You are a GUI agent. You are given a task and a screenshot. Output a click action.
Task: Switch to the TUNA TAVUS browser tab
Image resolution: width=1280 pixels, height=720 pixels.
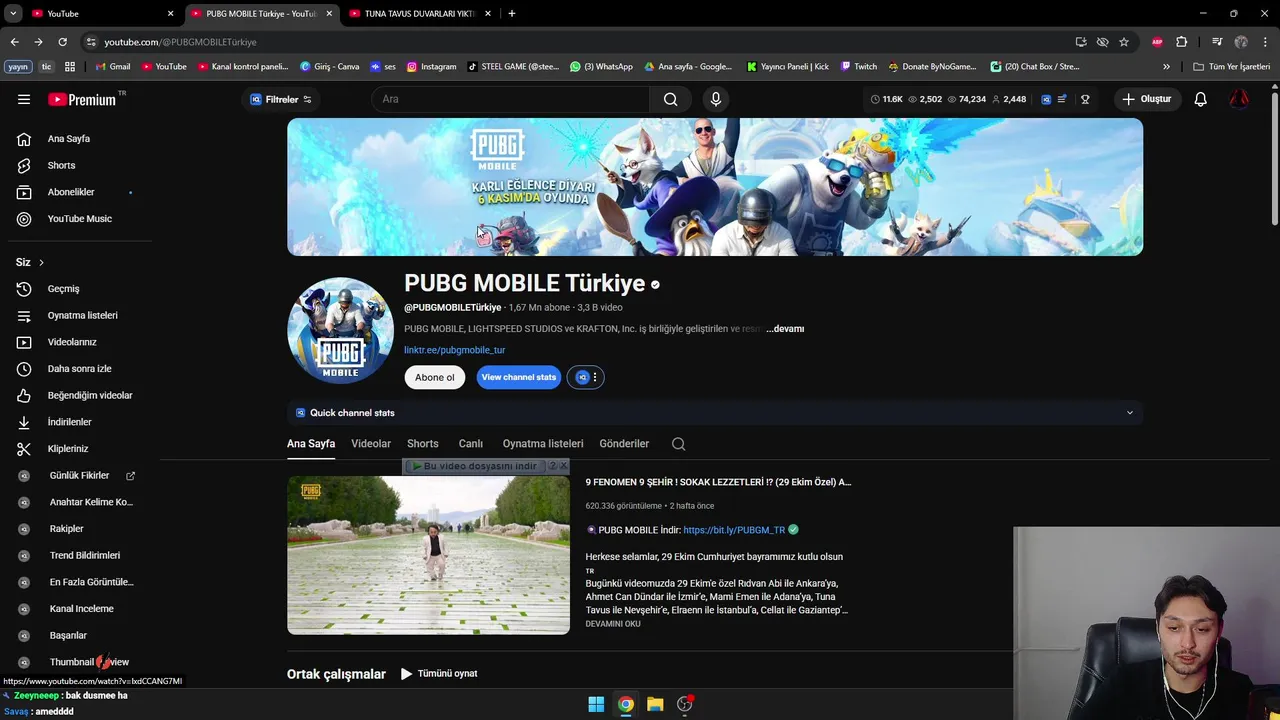(418, 13)
